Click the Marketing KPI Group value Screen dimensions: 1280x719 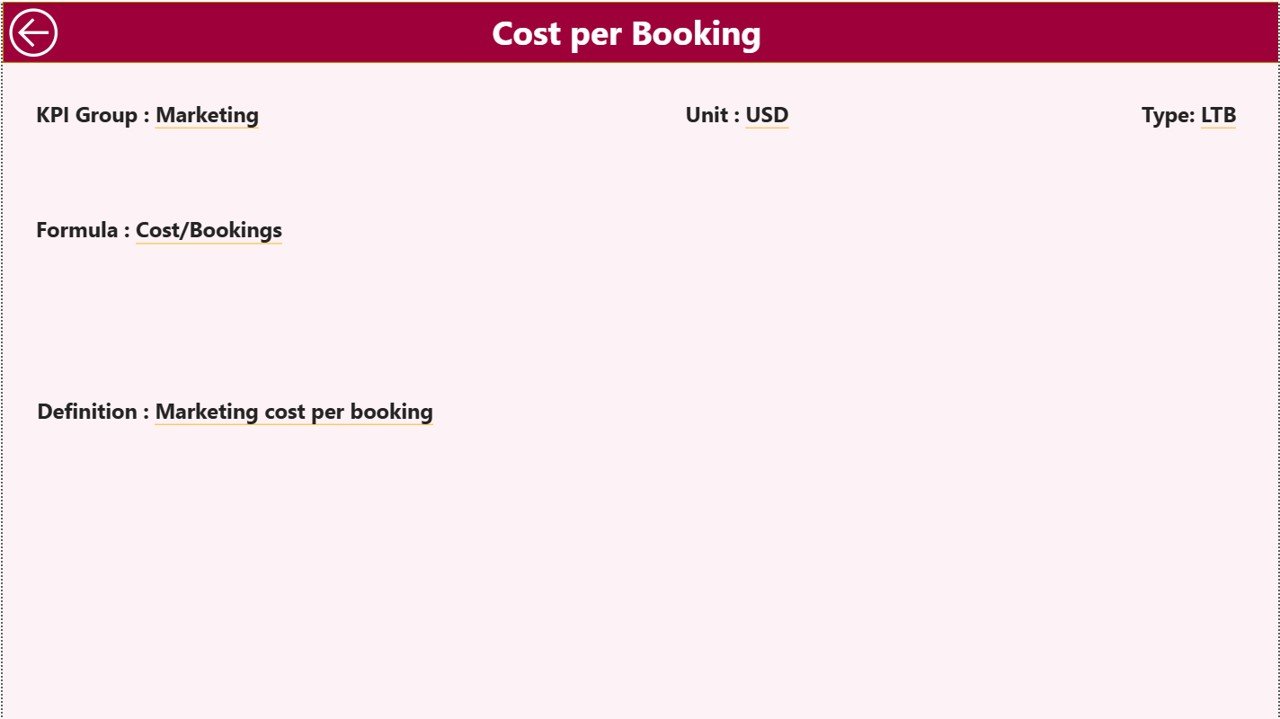[206, 115]
